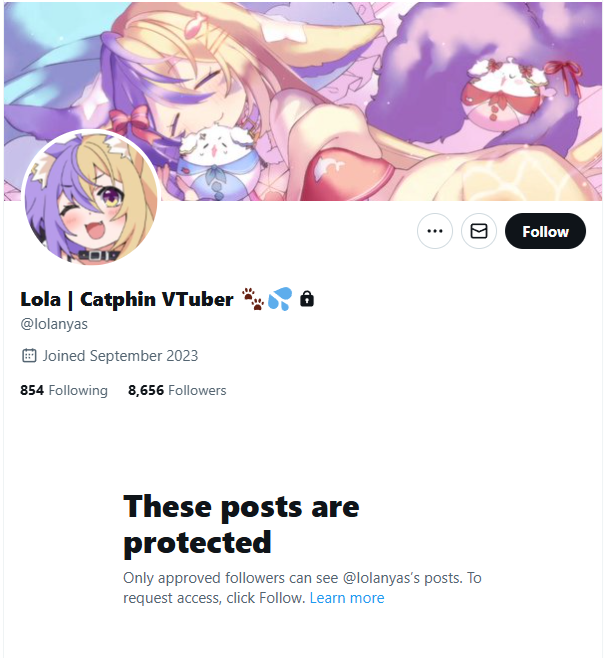606x658 pixels.
Task: Follow the @lolanyas account
Action: click(x=545, y=231)
